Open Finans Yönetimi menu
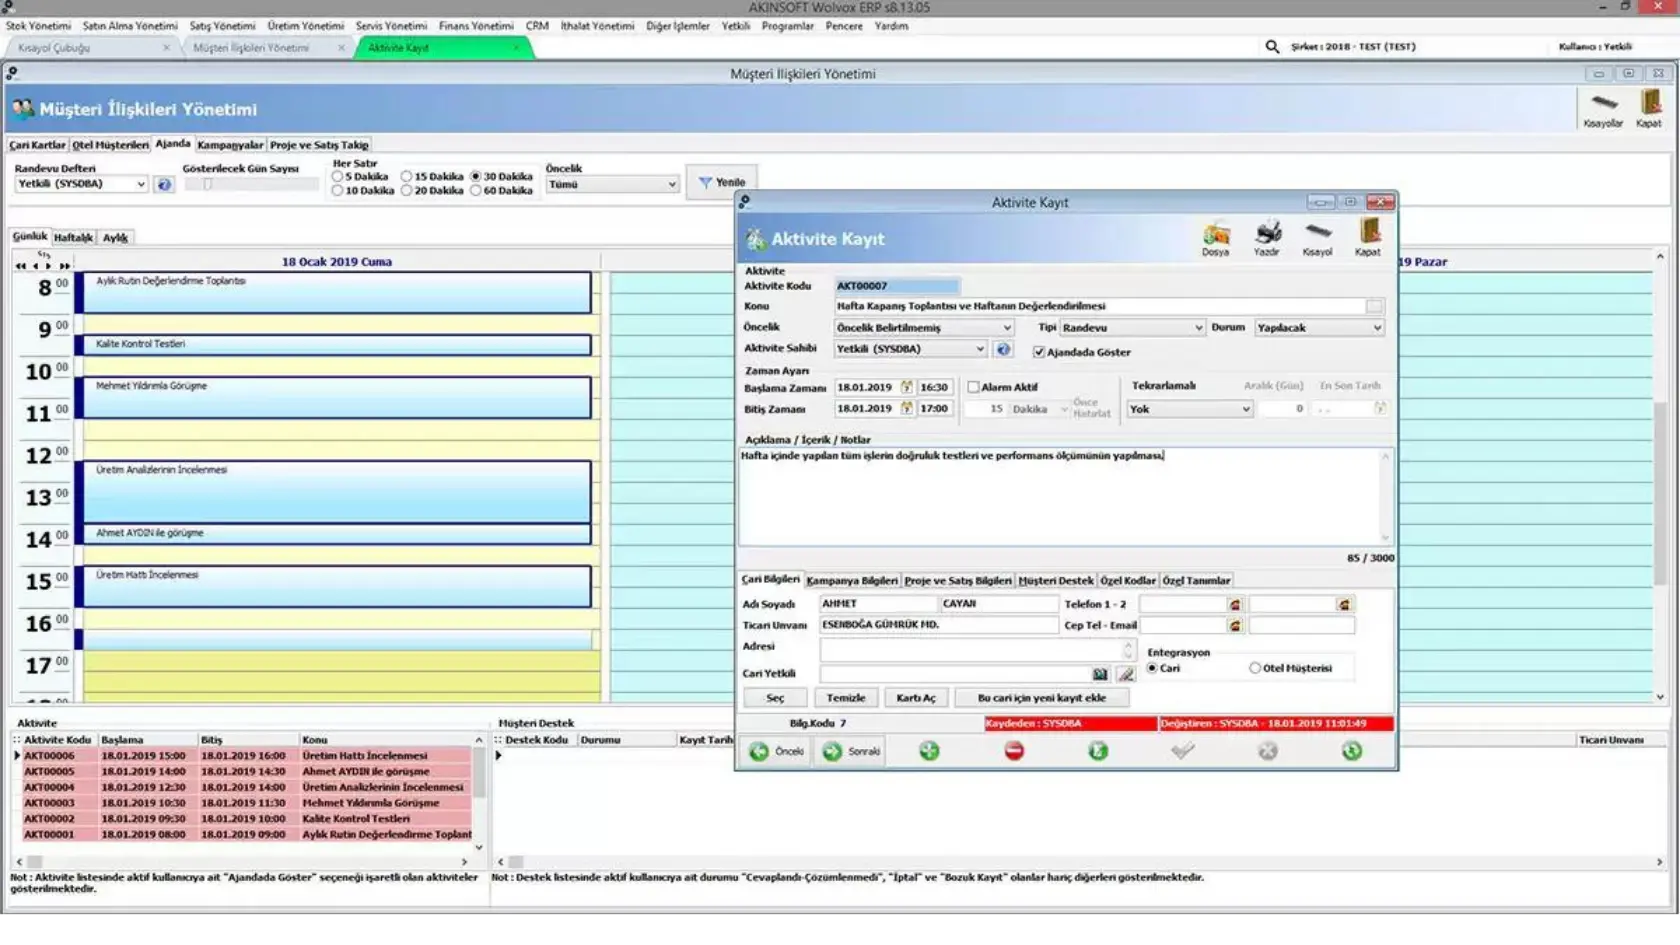Image resolution: width=1680 pixels, height=945 pixels. tap(476, 26)
